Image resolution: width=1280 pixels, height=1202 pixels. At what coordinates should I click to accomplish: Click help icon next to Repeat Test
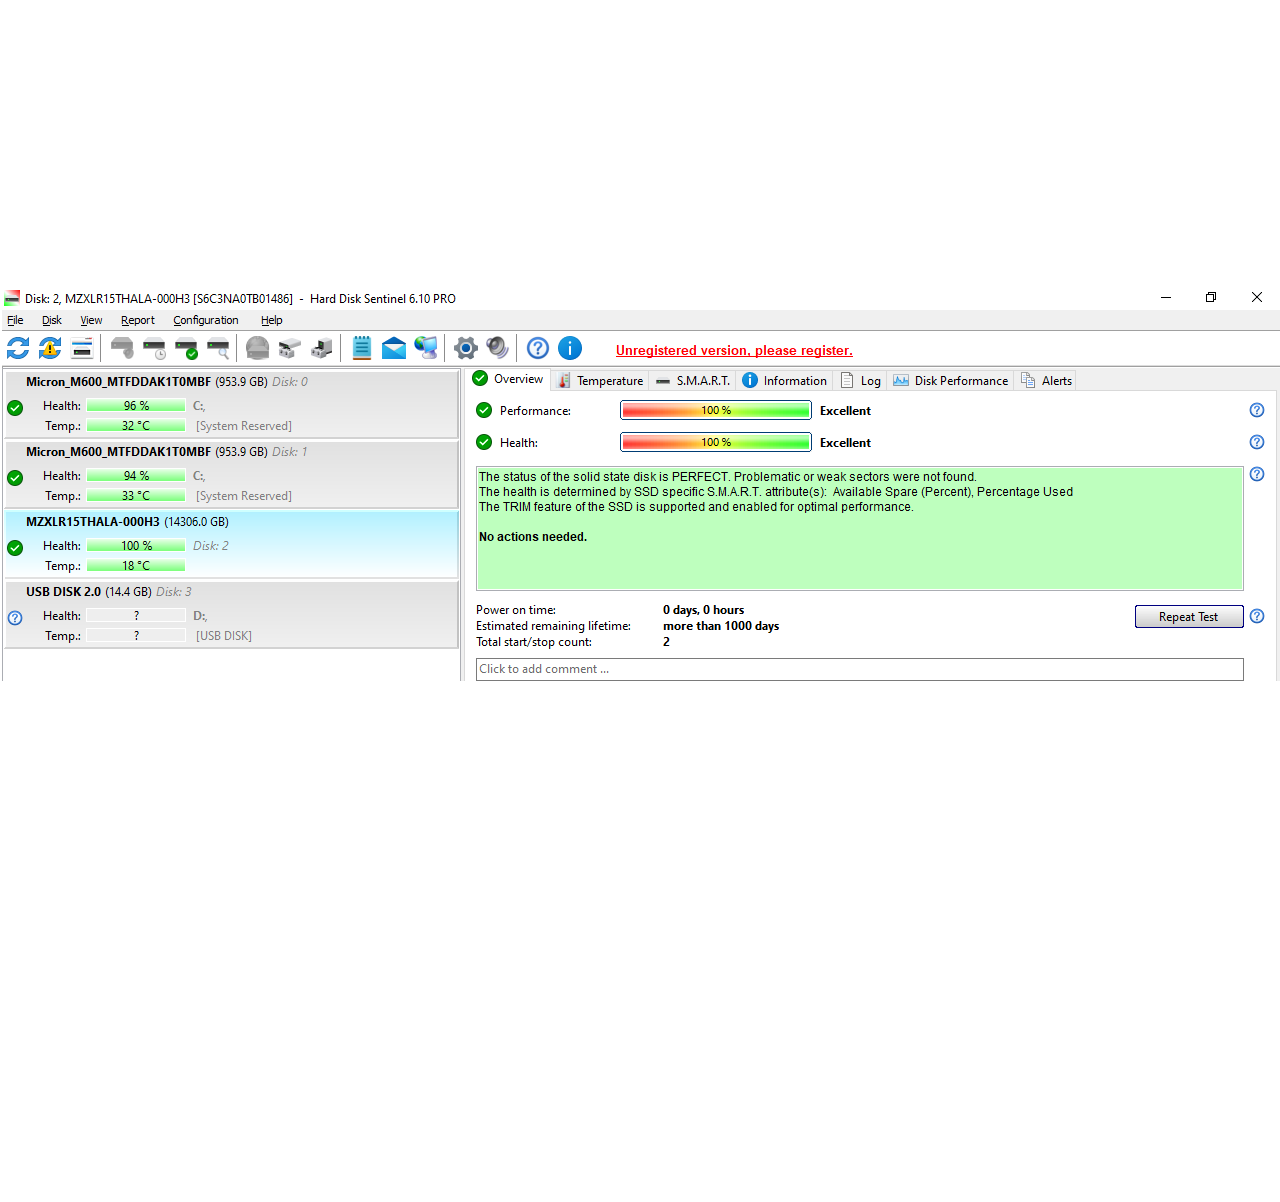coord(1257,616)
